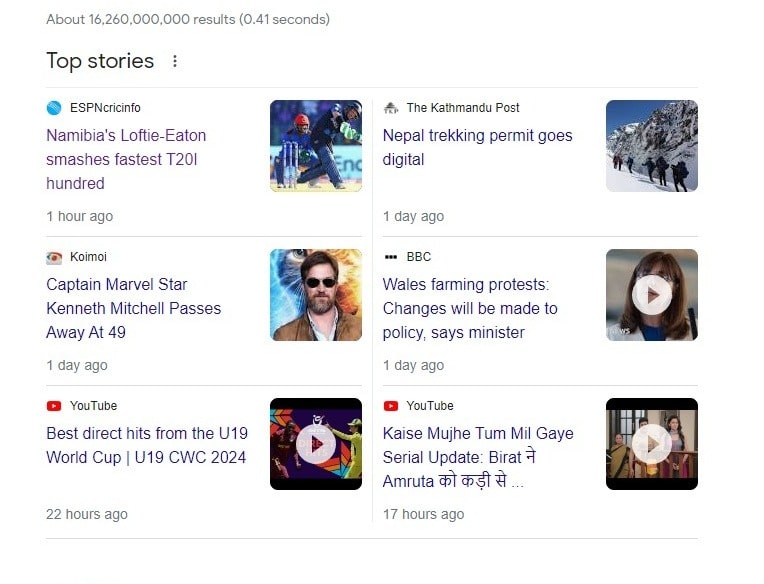The height and width of the screenshot is (584, 764).
Task: Click YouTube icon beside U19 World Cup story
Action: pos(54,406)
